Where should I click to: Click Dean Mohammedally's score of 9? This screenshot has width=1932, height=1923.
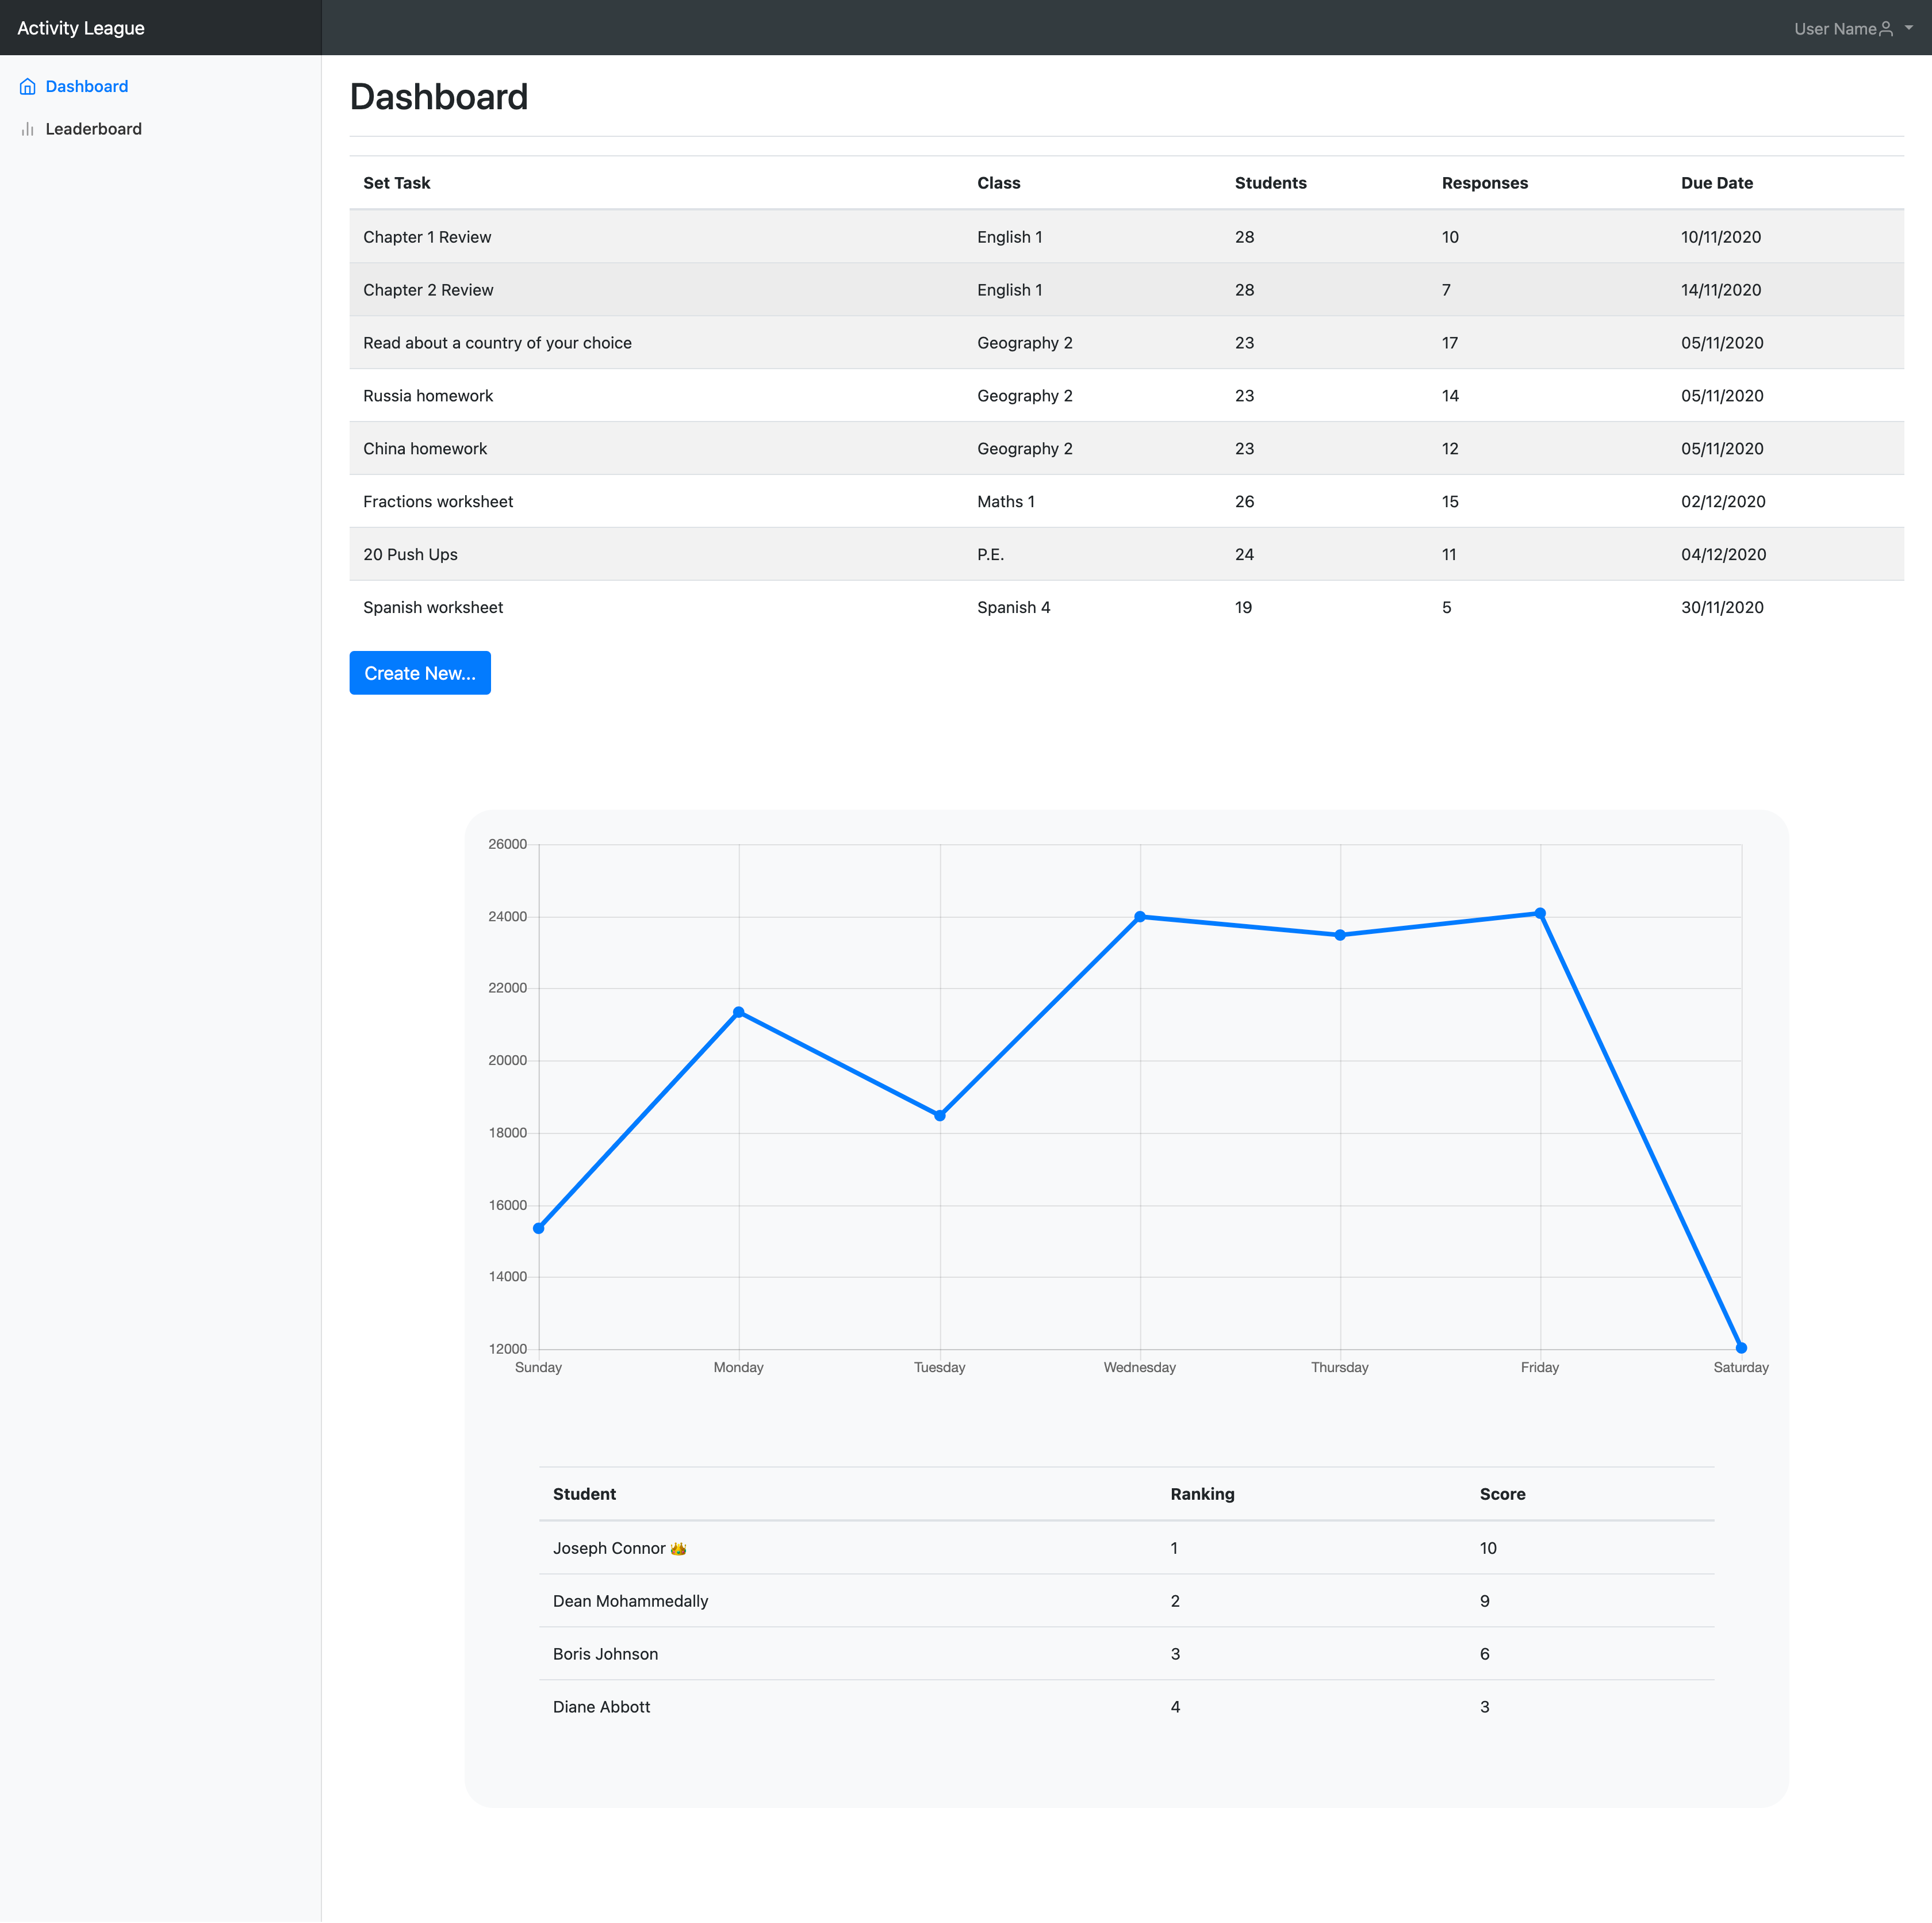click(1485, 1601)
